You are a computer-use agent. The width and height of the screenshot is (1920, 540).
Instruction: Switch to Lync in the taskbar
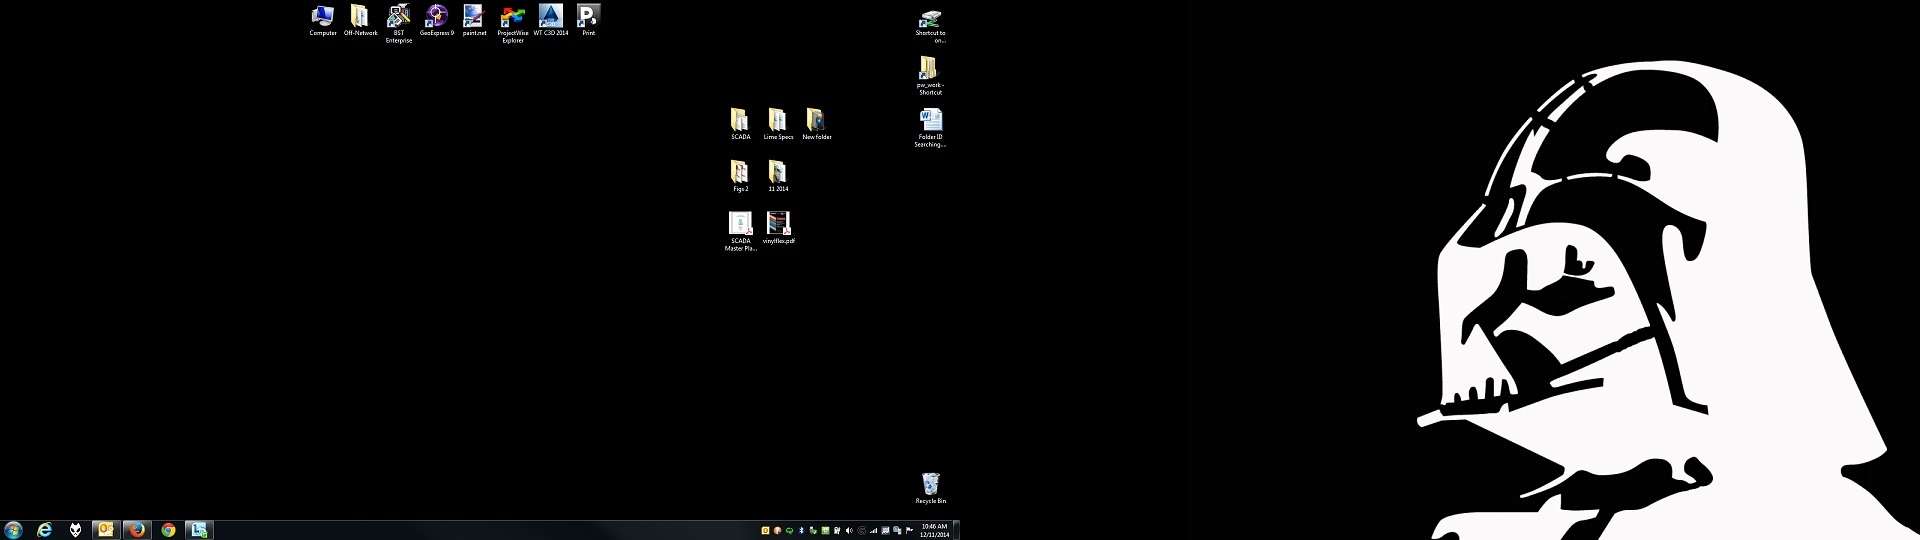199,530
